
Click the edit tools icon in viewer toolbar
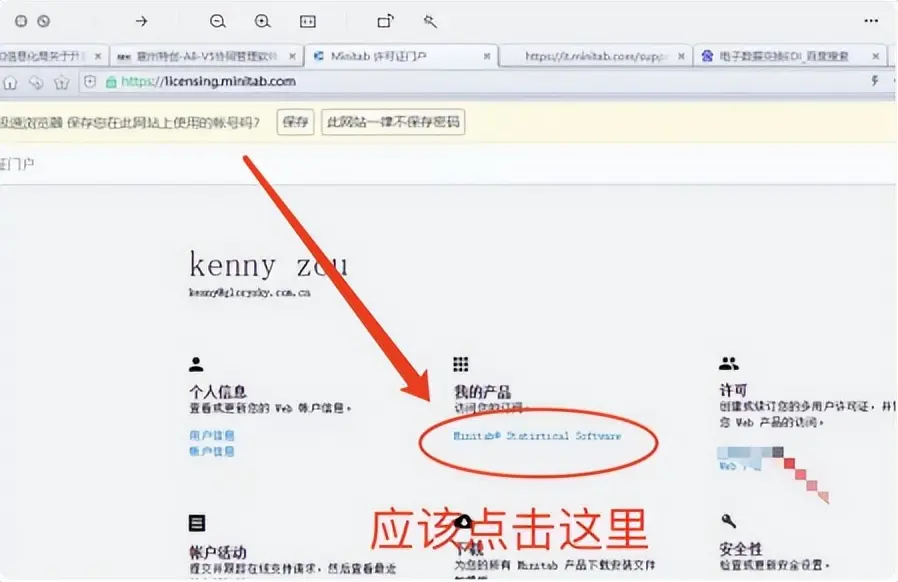430,21
